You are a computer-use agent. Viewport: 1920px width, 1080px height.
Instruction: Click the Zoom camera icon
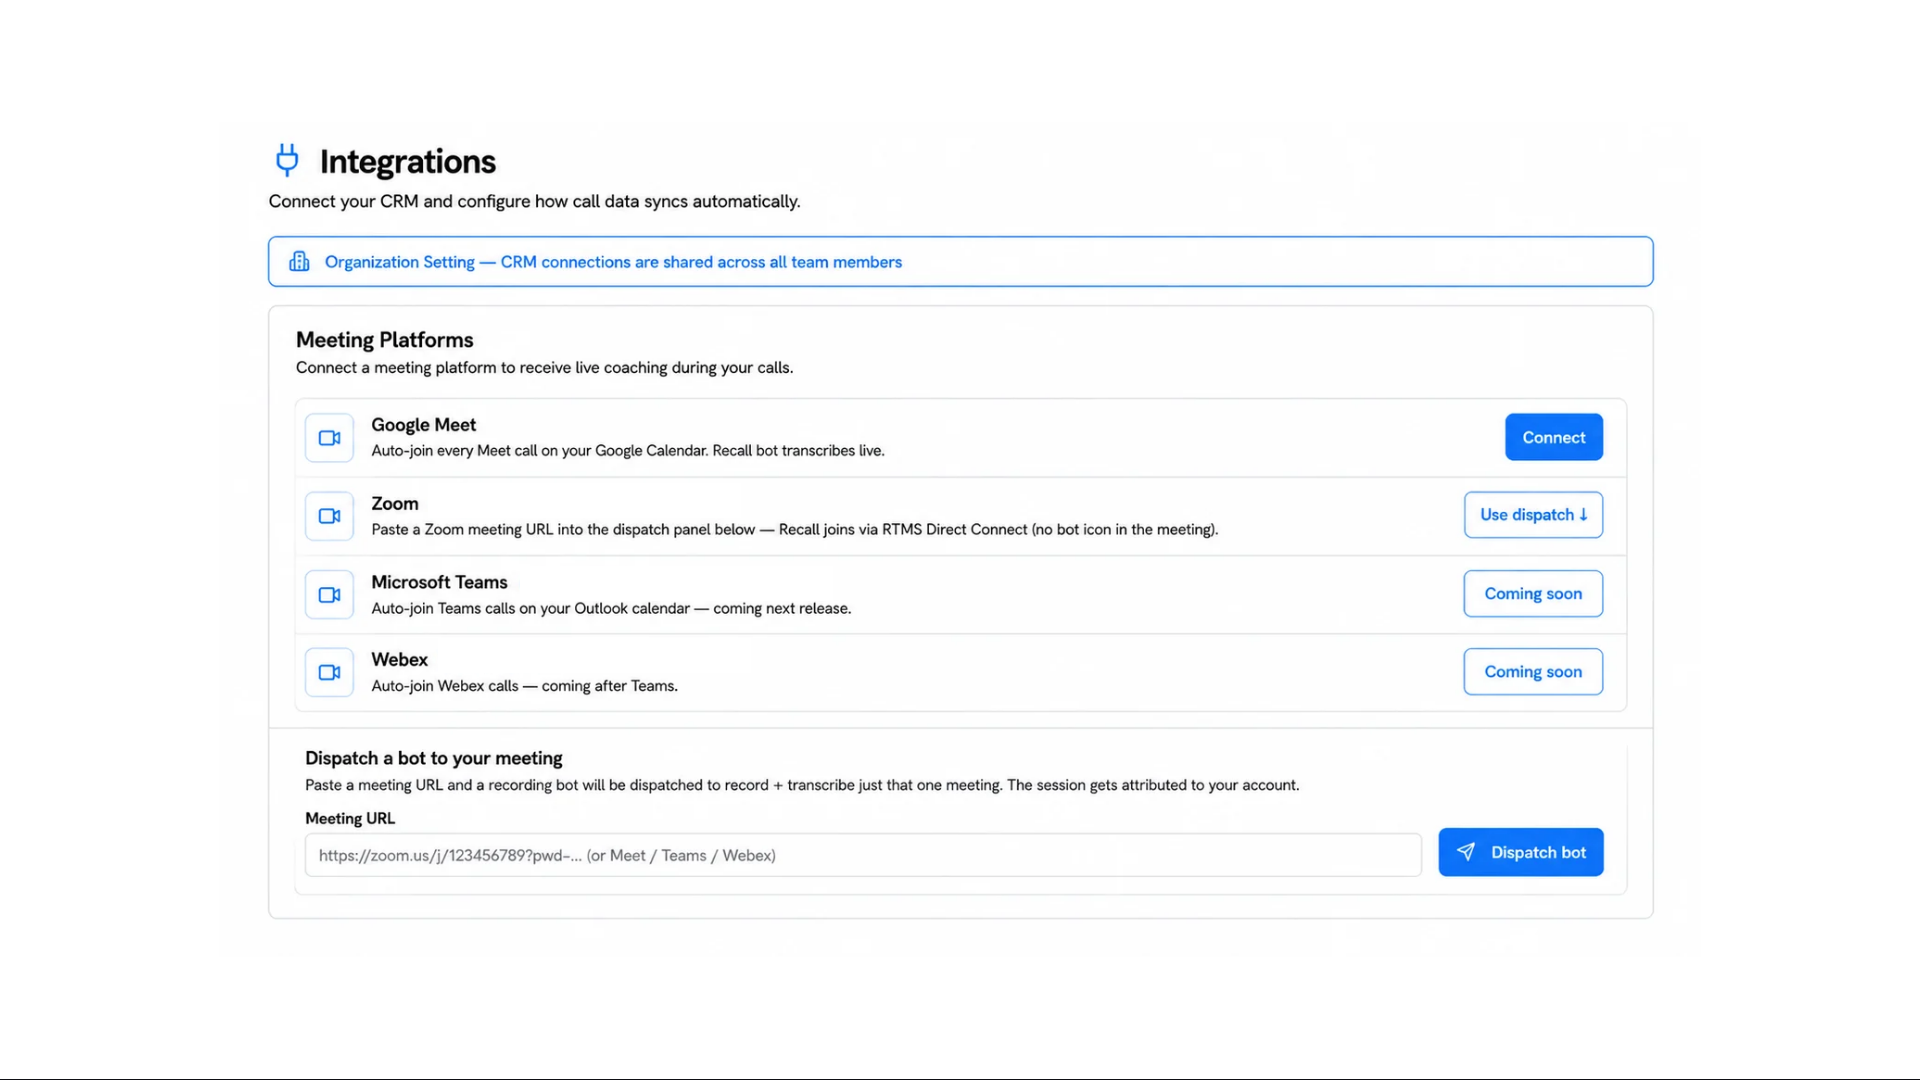[x=329, y=516]
